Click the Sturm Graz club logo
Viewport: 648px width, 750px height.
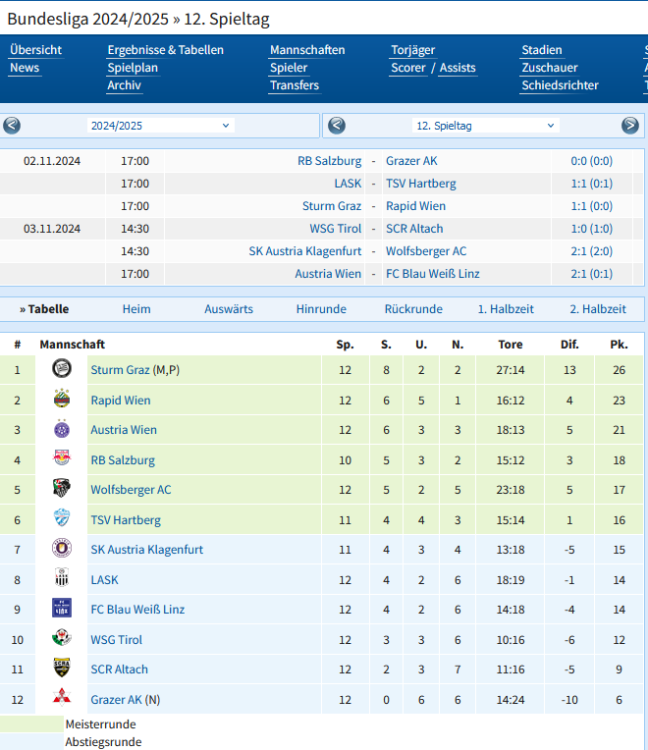(62, 369)
